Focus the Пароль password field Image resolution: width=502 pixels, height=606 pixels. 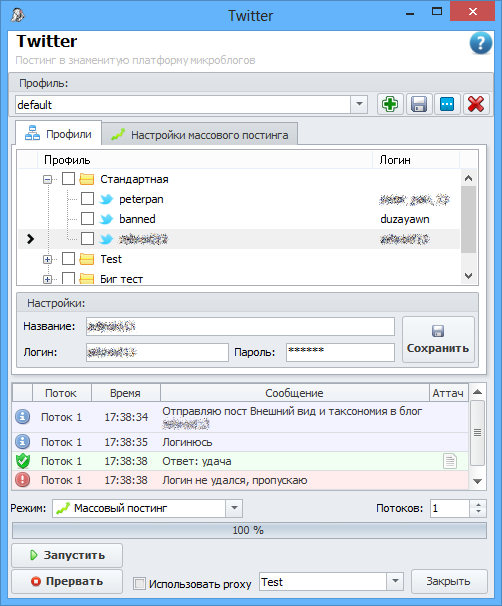click(340, 352)
